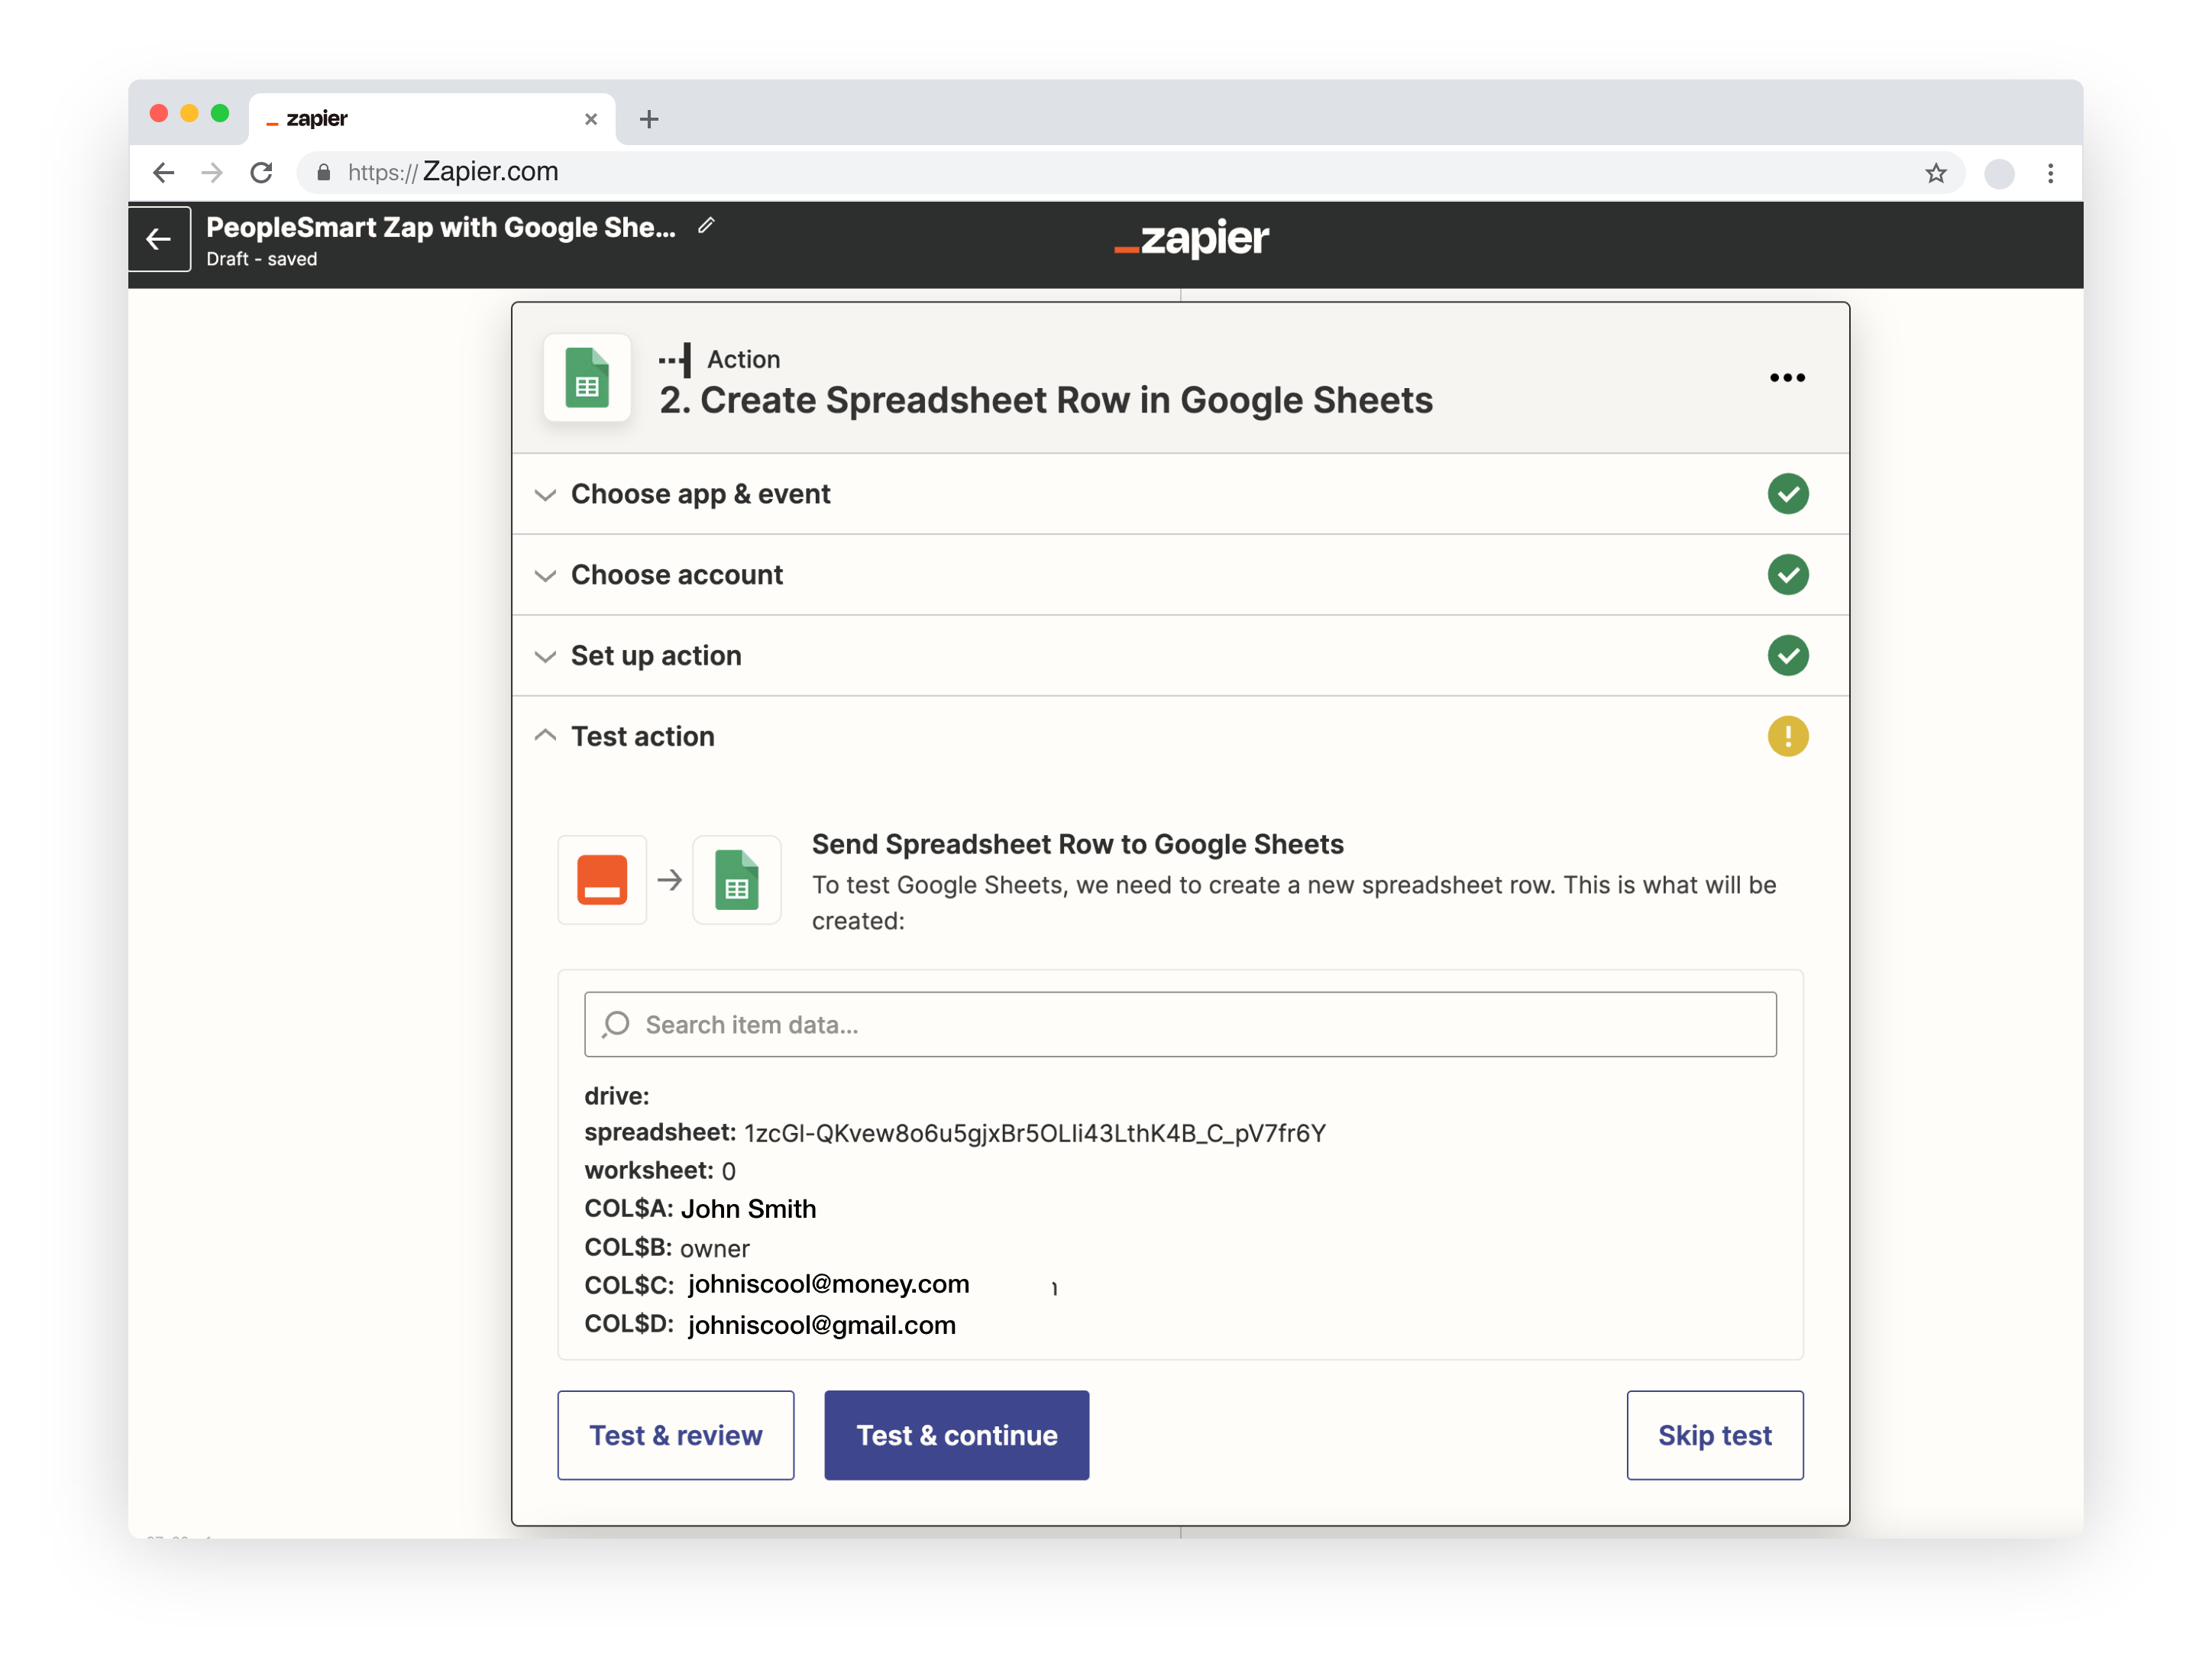The image size is (2212, 1667).
Task: Open a new browser tab
Action: pyautogui.click(x=648, y=119)
